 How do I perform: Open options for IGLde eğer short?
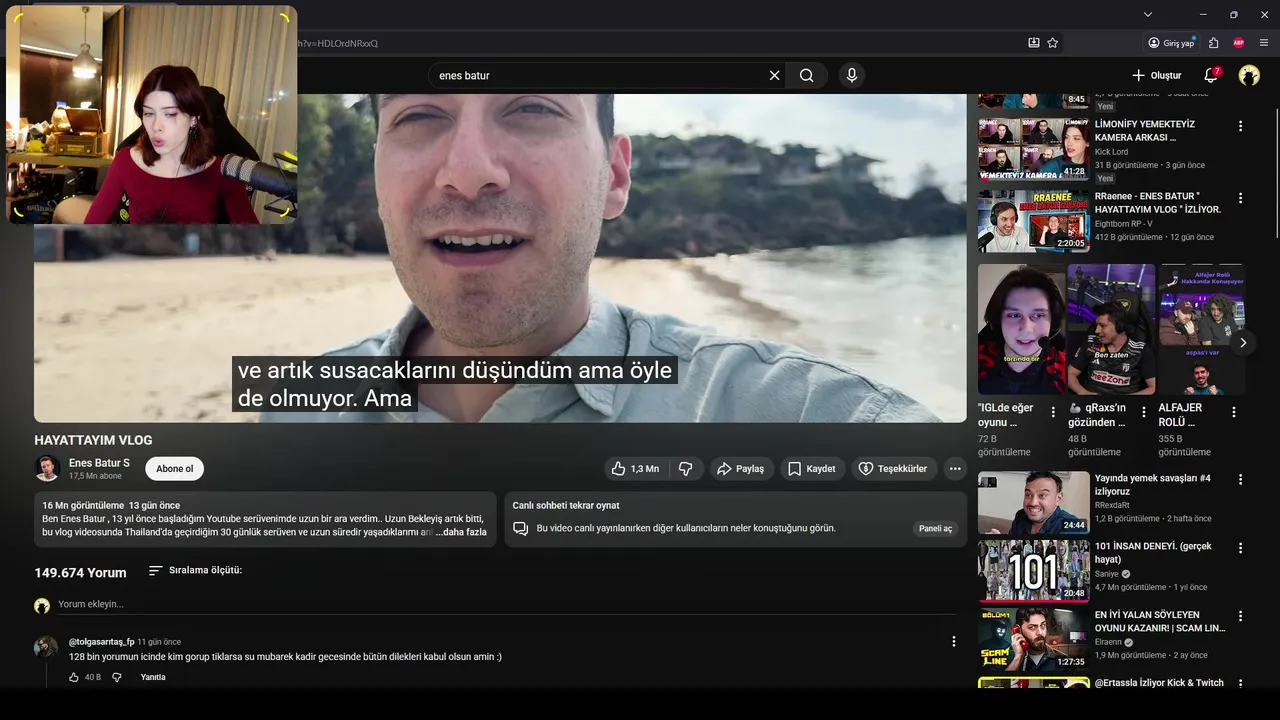pos(1053,412)
